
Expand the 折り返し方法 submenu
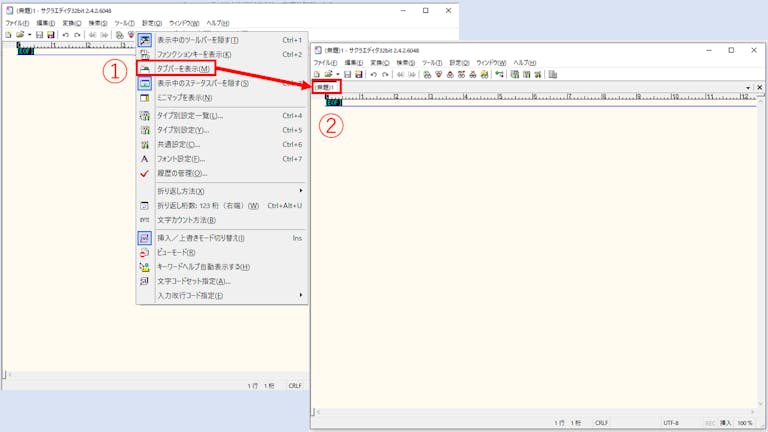coord(222,191)
